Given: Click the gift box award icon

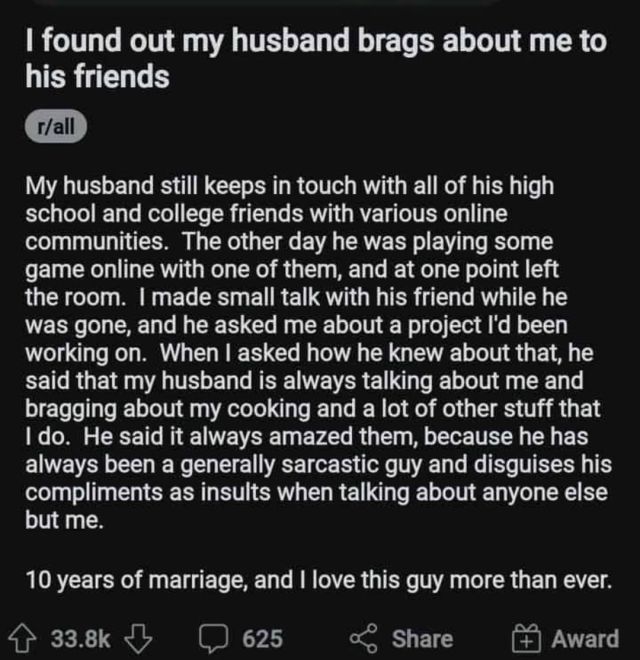Looking at the screenshot, I should [x=526, y=639].
